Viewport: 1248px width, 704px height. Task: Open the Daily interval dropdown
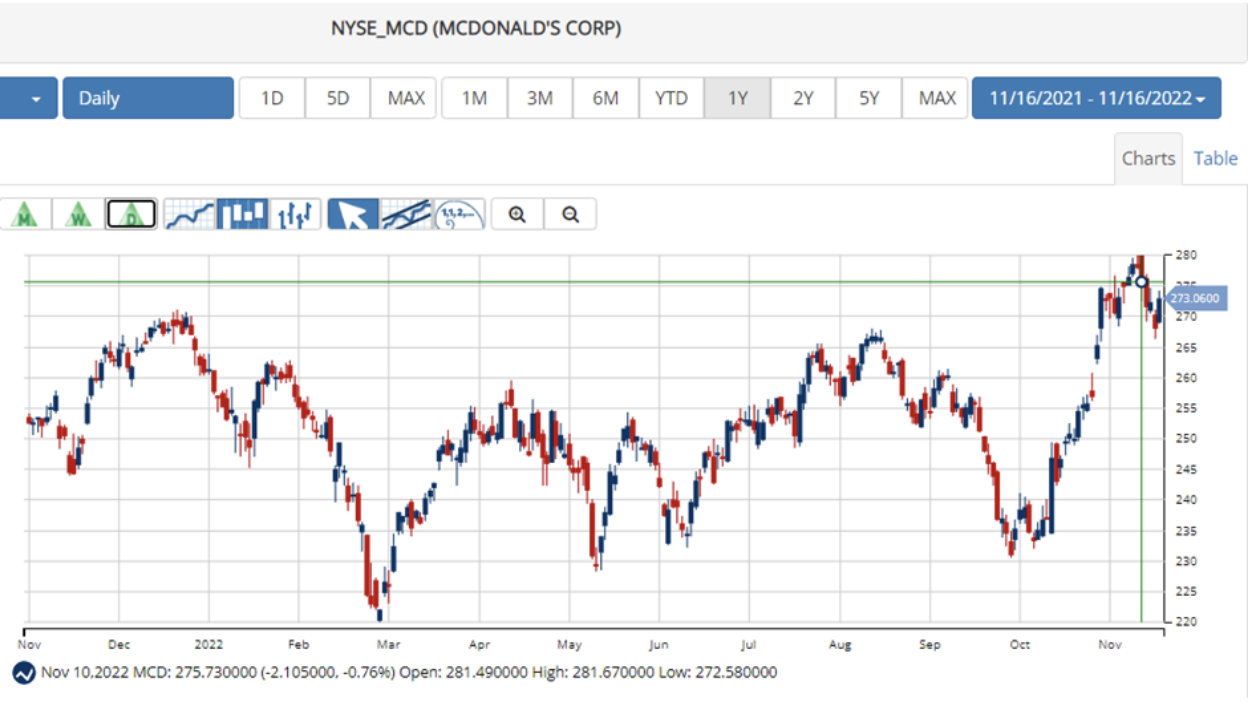point(148,98)
